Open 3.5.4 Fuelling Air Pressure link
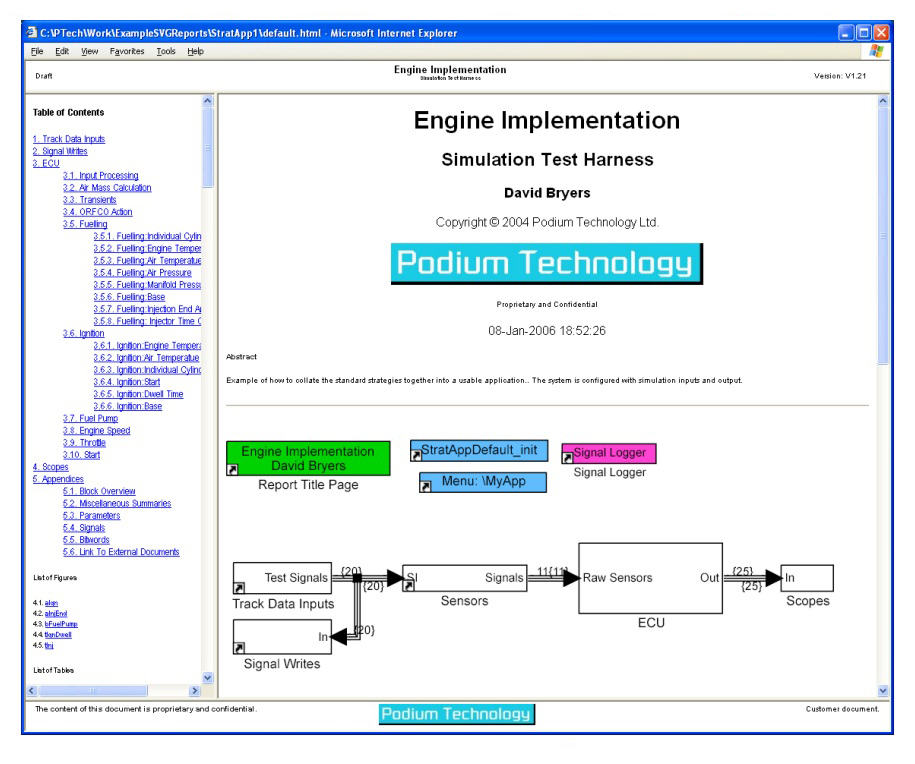915x764 pixels. click(x=142, y=273)
